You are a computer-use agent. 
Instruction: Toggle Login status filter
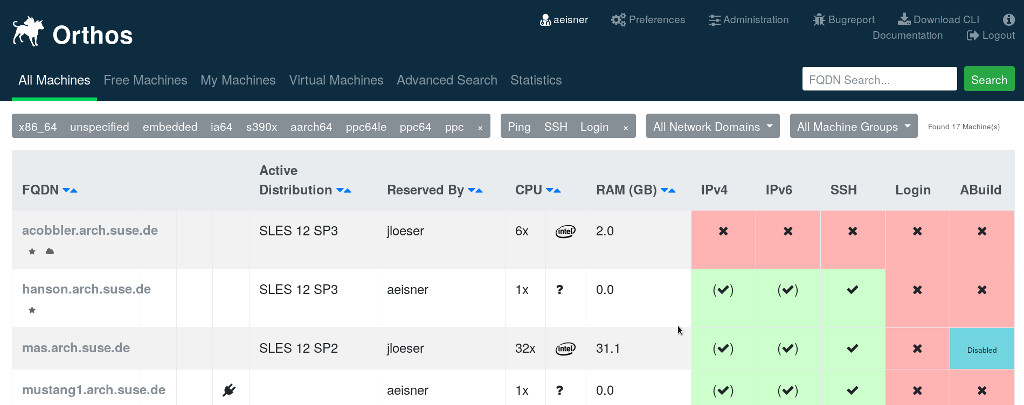[x=594, y=127]
